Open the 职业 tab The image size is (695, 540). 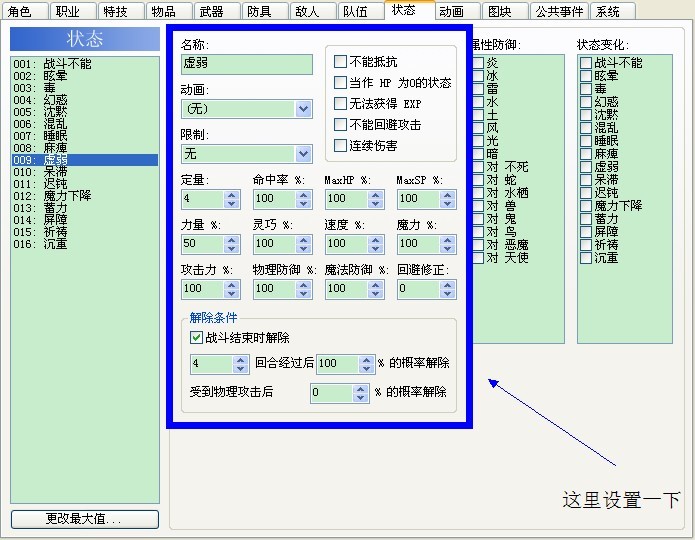73,11
